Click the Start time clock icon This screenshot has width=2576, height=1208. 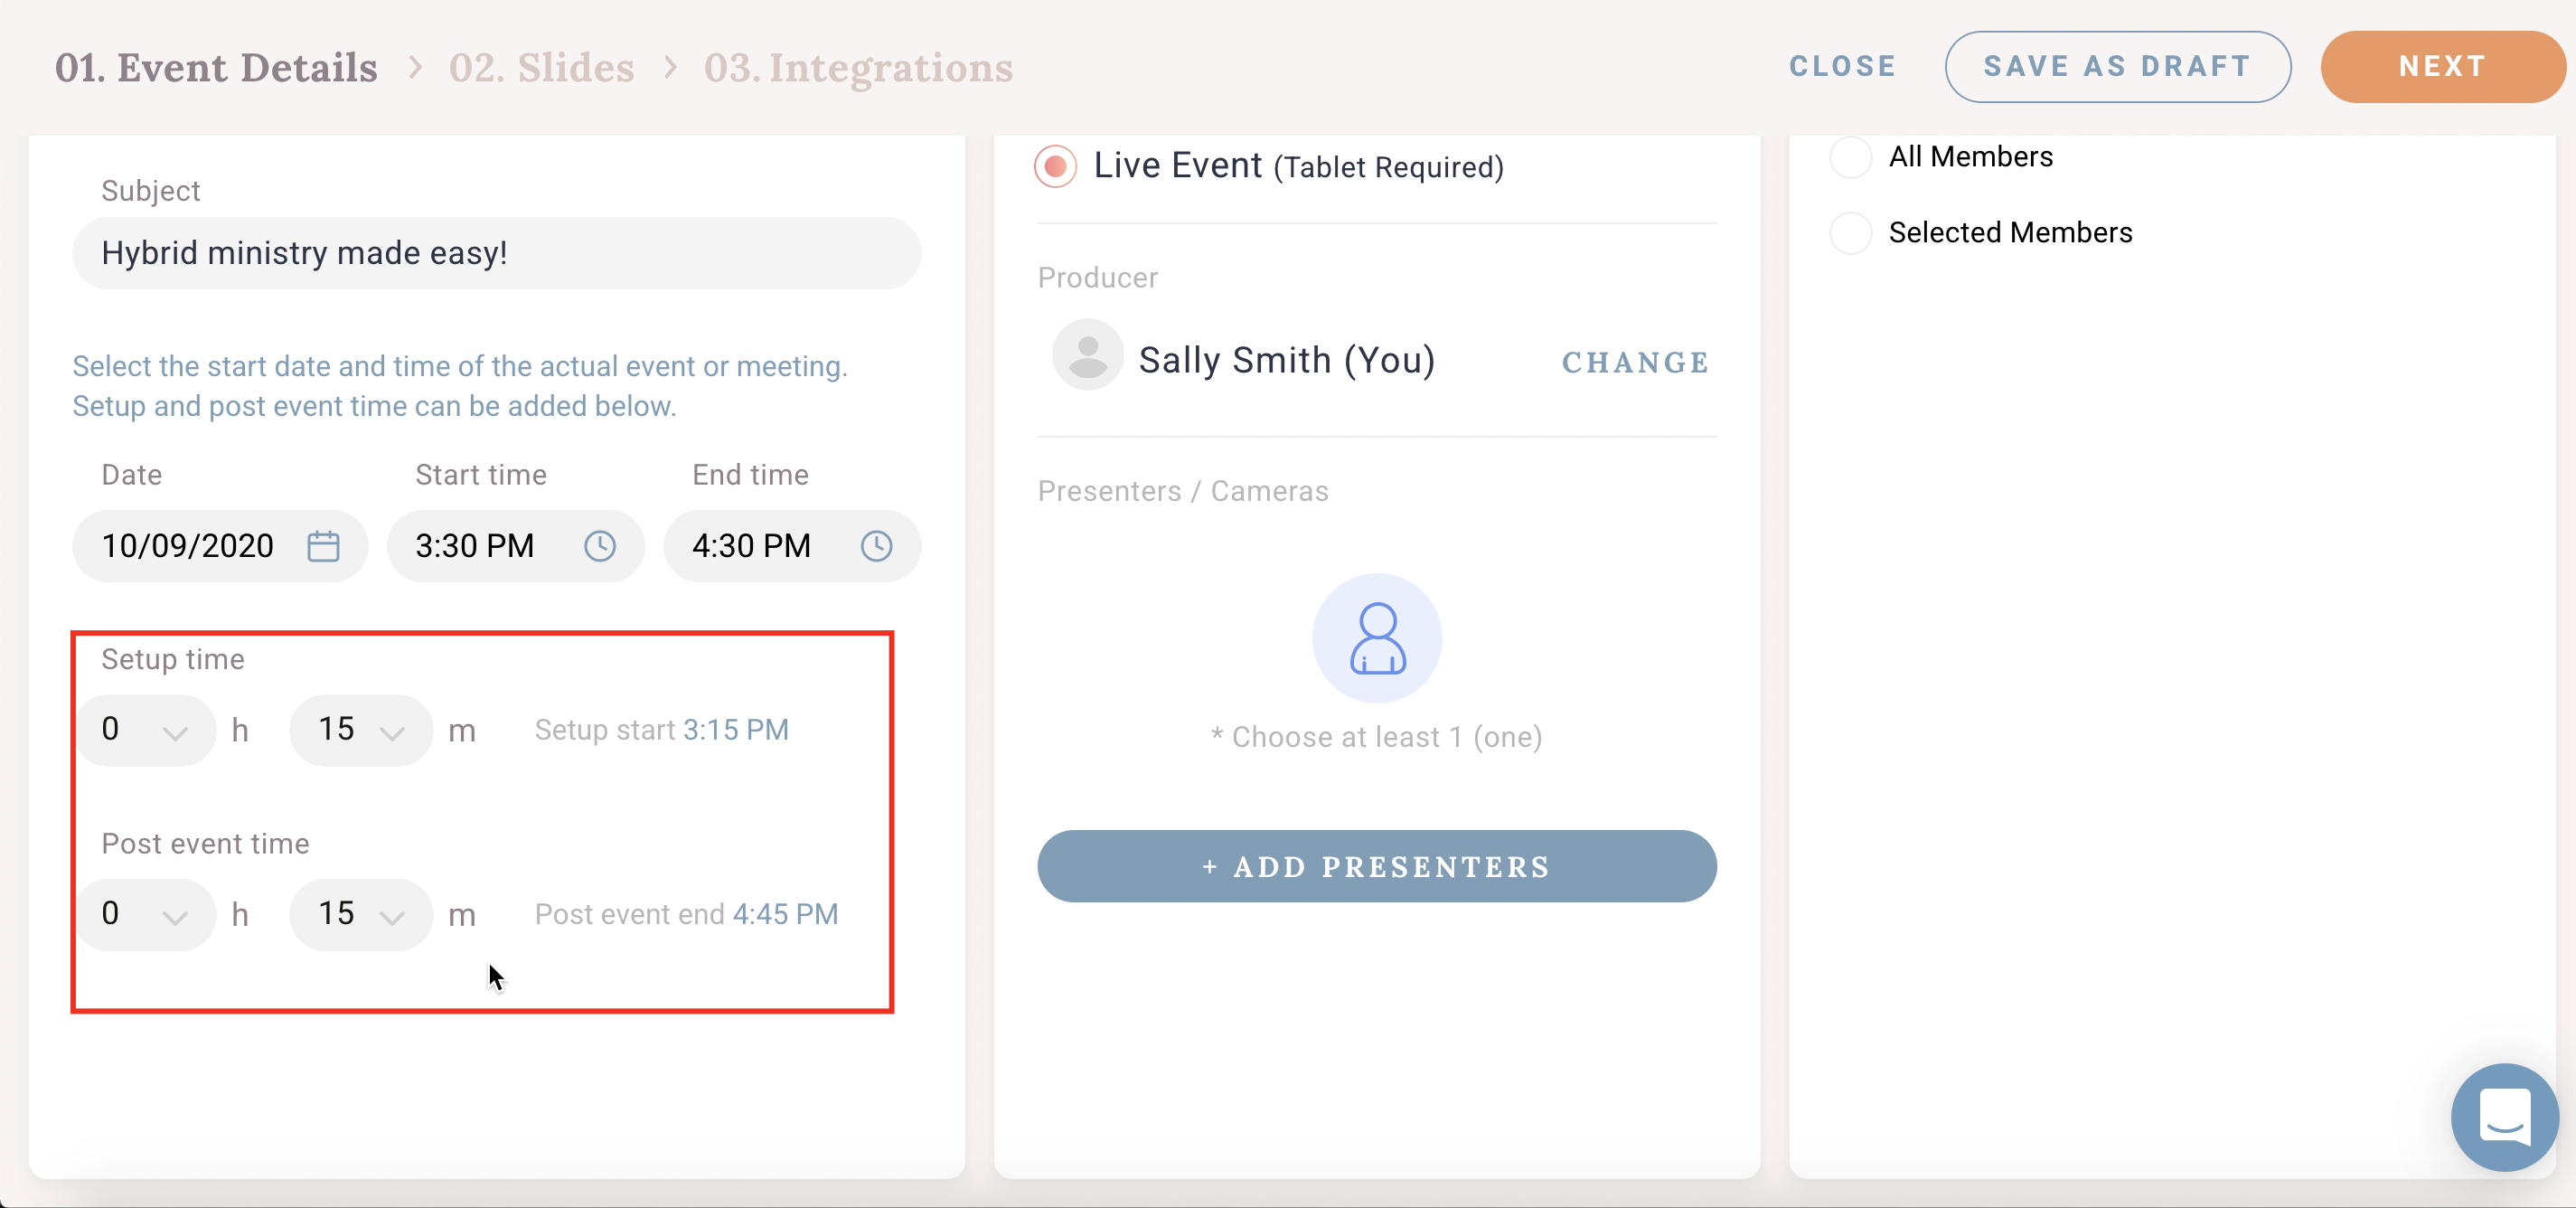coord(600,546)
